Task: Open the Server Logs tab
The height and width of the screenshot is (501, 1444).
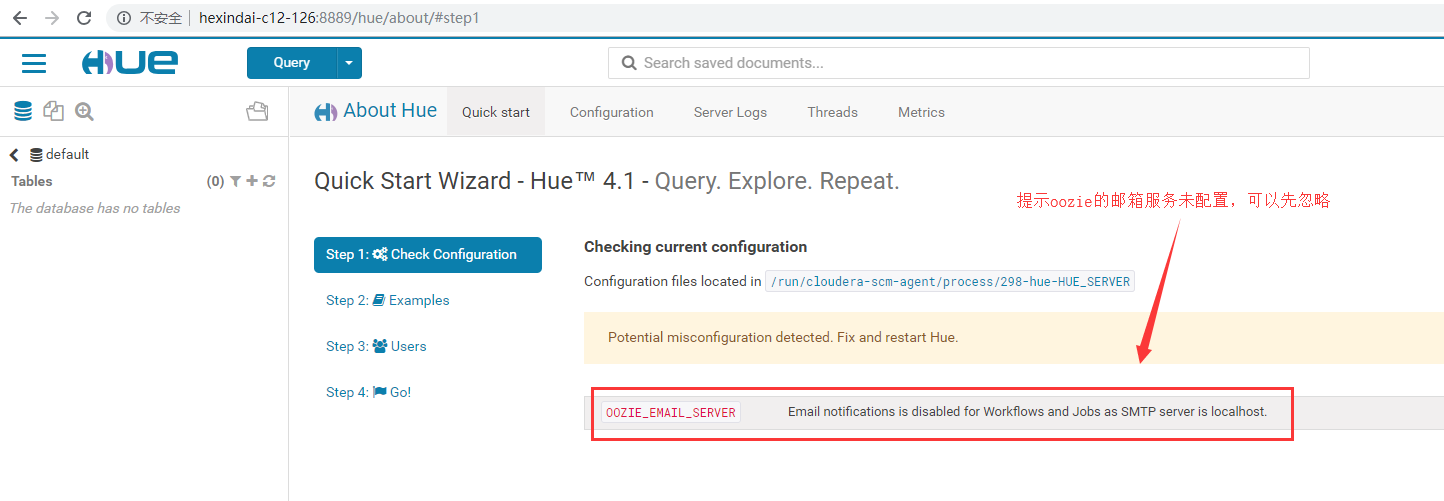Action: click(730, 112)
